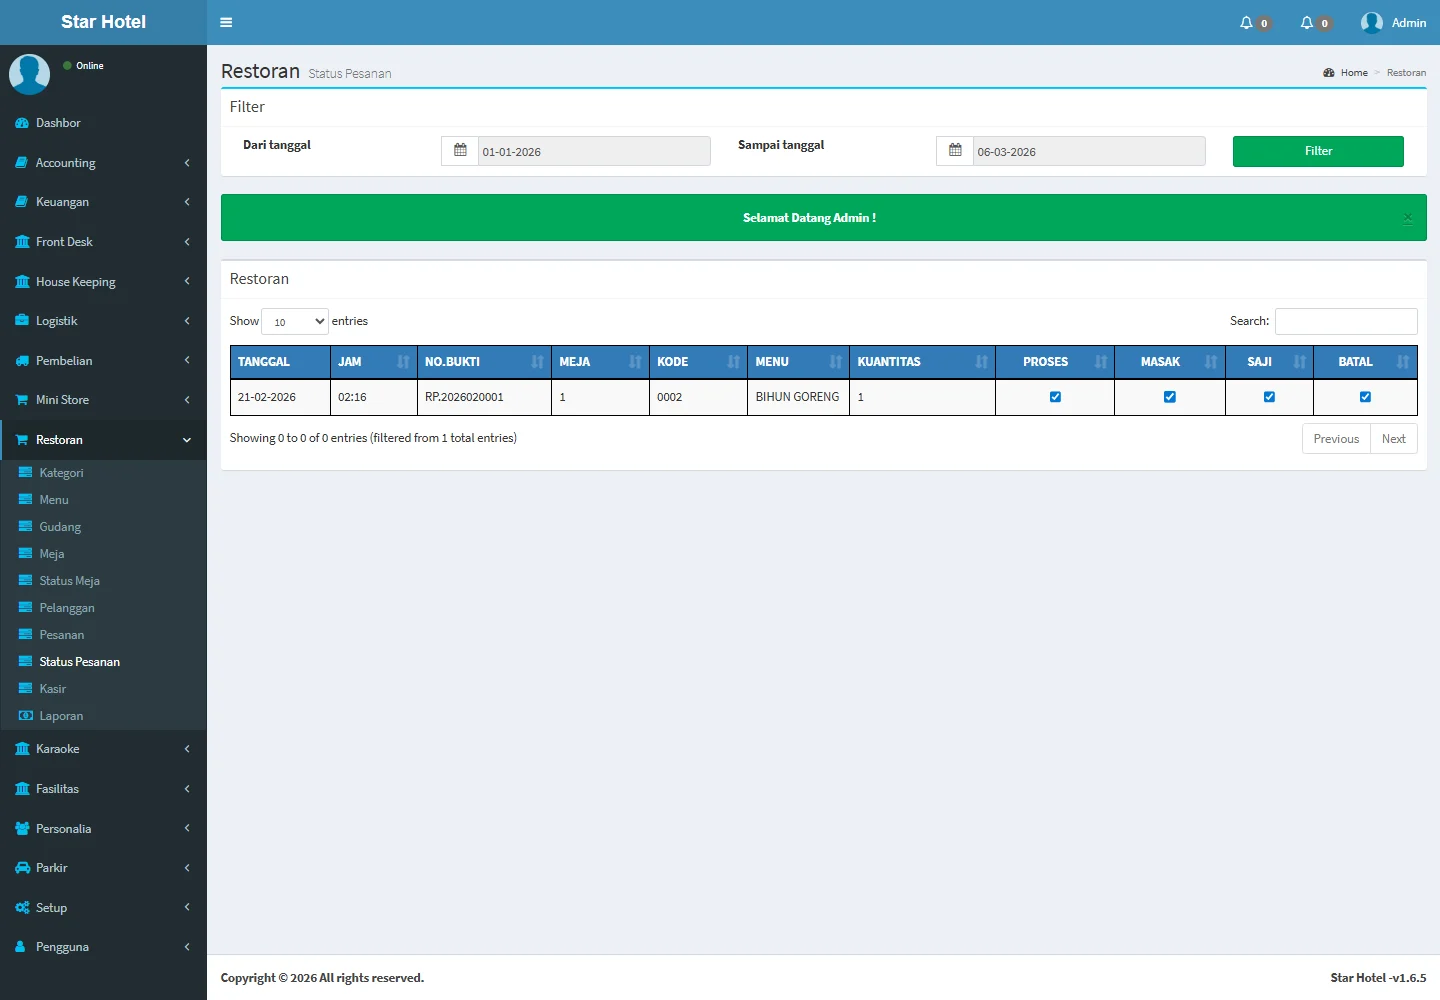Open Kasir under Restoran menu
The image size is (1440, 1000).
[x=53, y=689]
